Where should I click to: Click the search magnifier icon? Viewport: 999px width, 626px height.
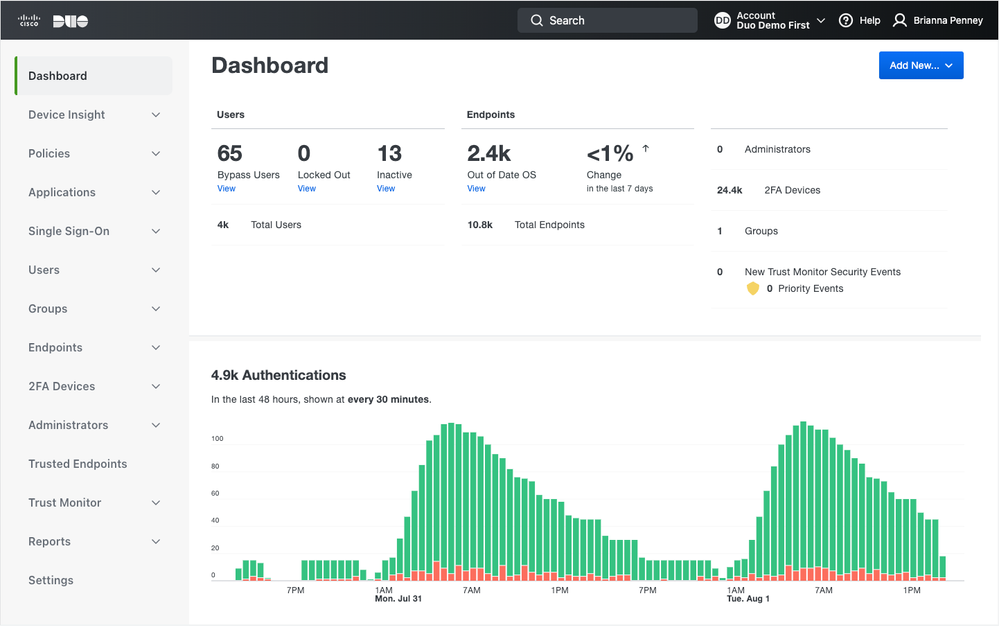(537, 20)
